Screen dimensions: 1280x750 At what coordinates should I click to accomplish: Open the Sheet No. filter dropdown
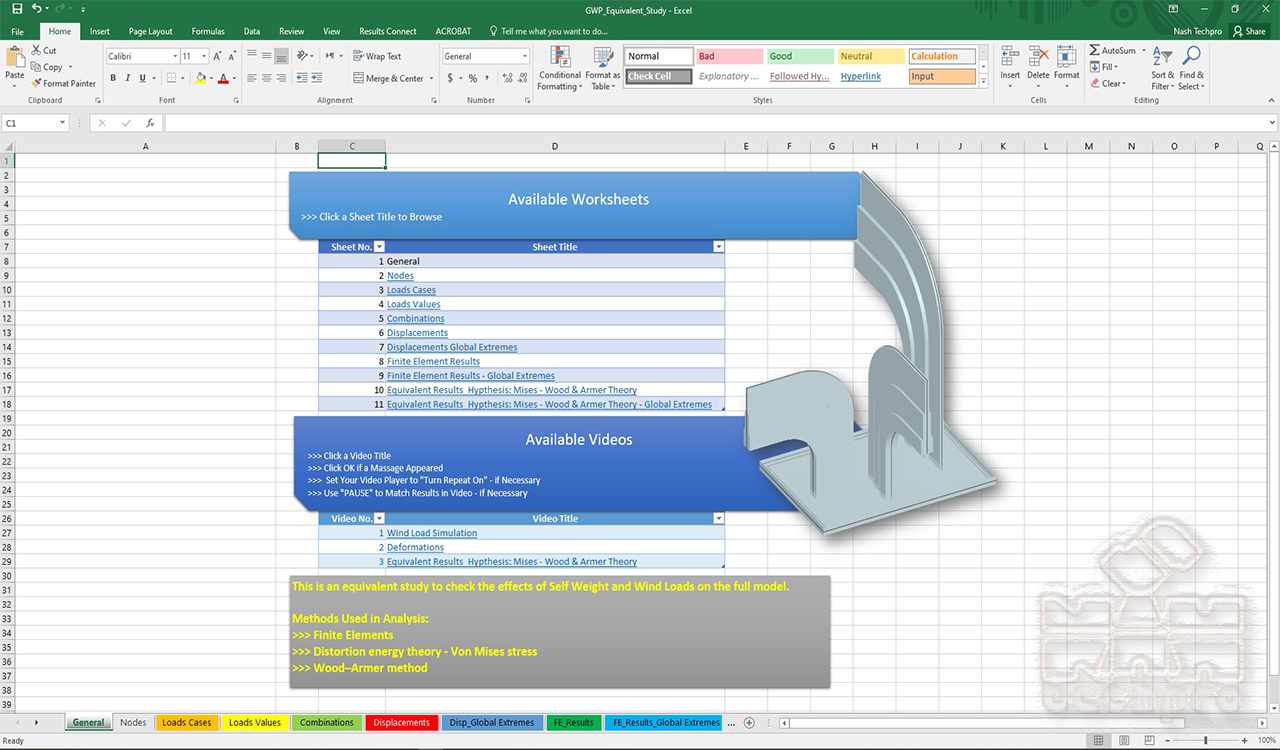click(x=379, y=247)
